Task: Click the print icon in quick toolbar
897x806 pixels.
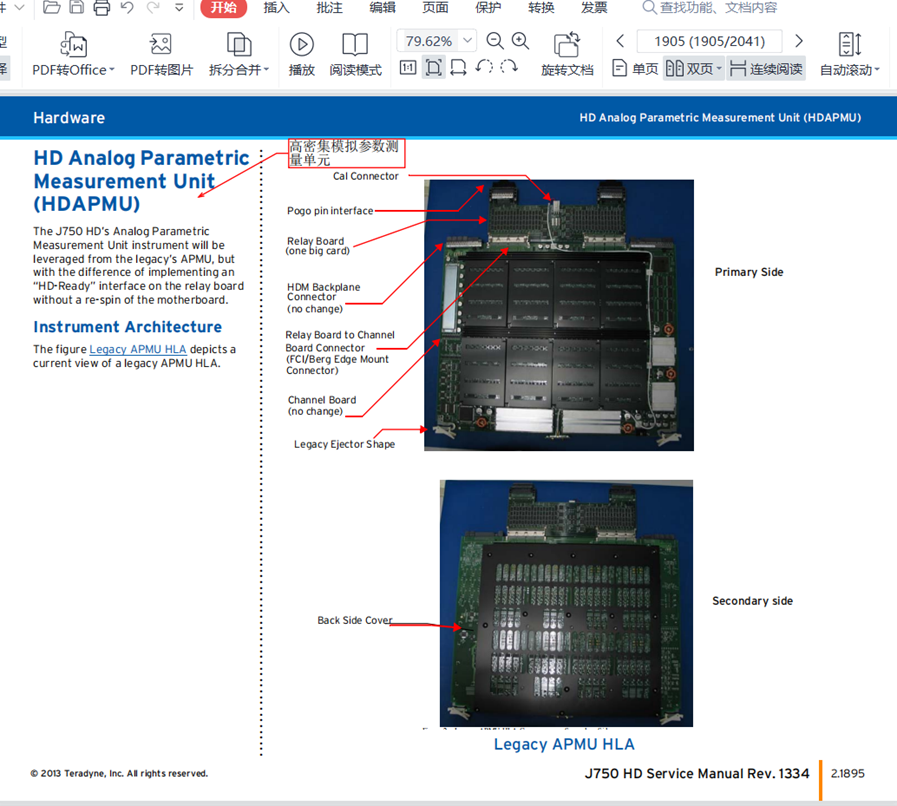Action: pos(102,8)
